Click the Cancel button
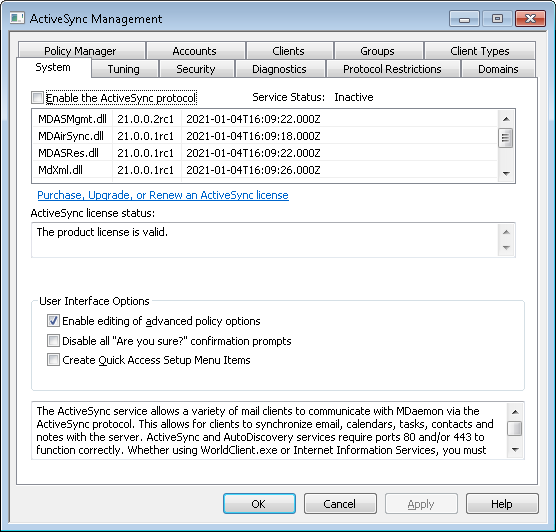This screenshot has height=532, width=556. pyautogui.click(x=340, y=504)
